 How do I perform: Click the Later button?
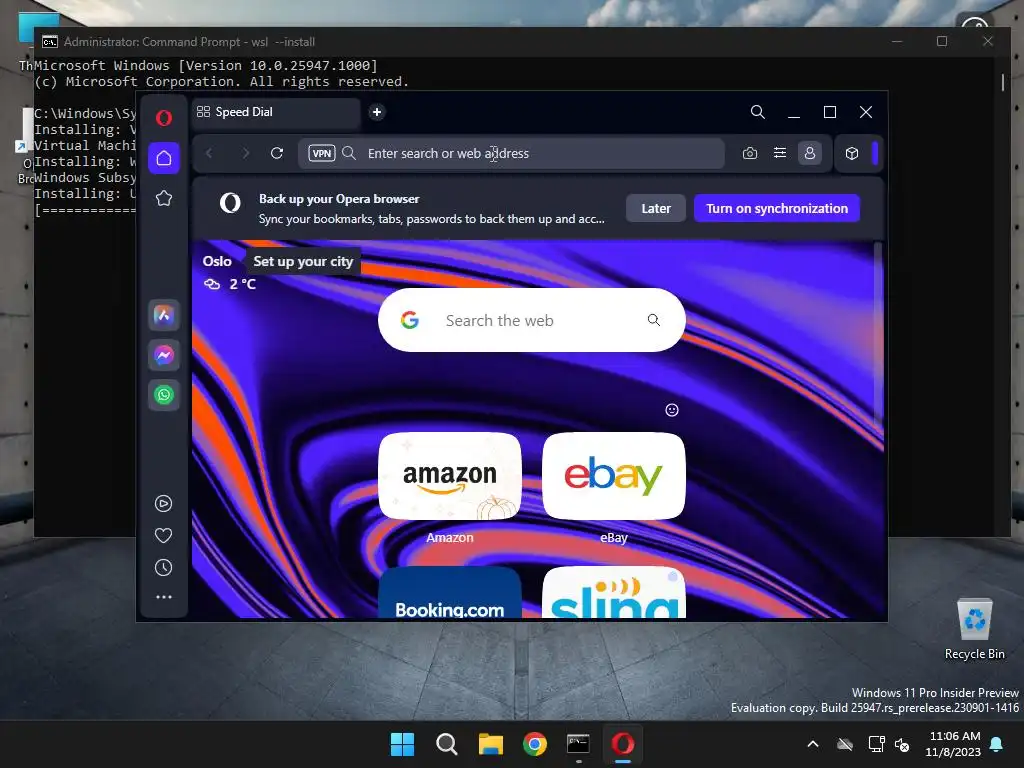click(x=656, y=208)
